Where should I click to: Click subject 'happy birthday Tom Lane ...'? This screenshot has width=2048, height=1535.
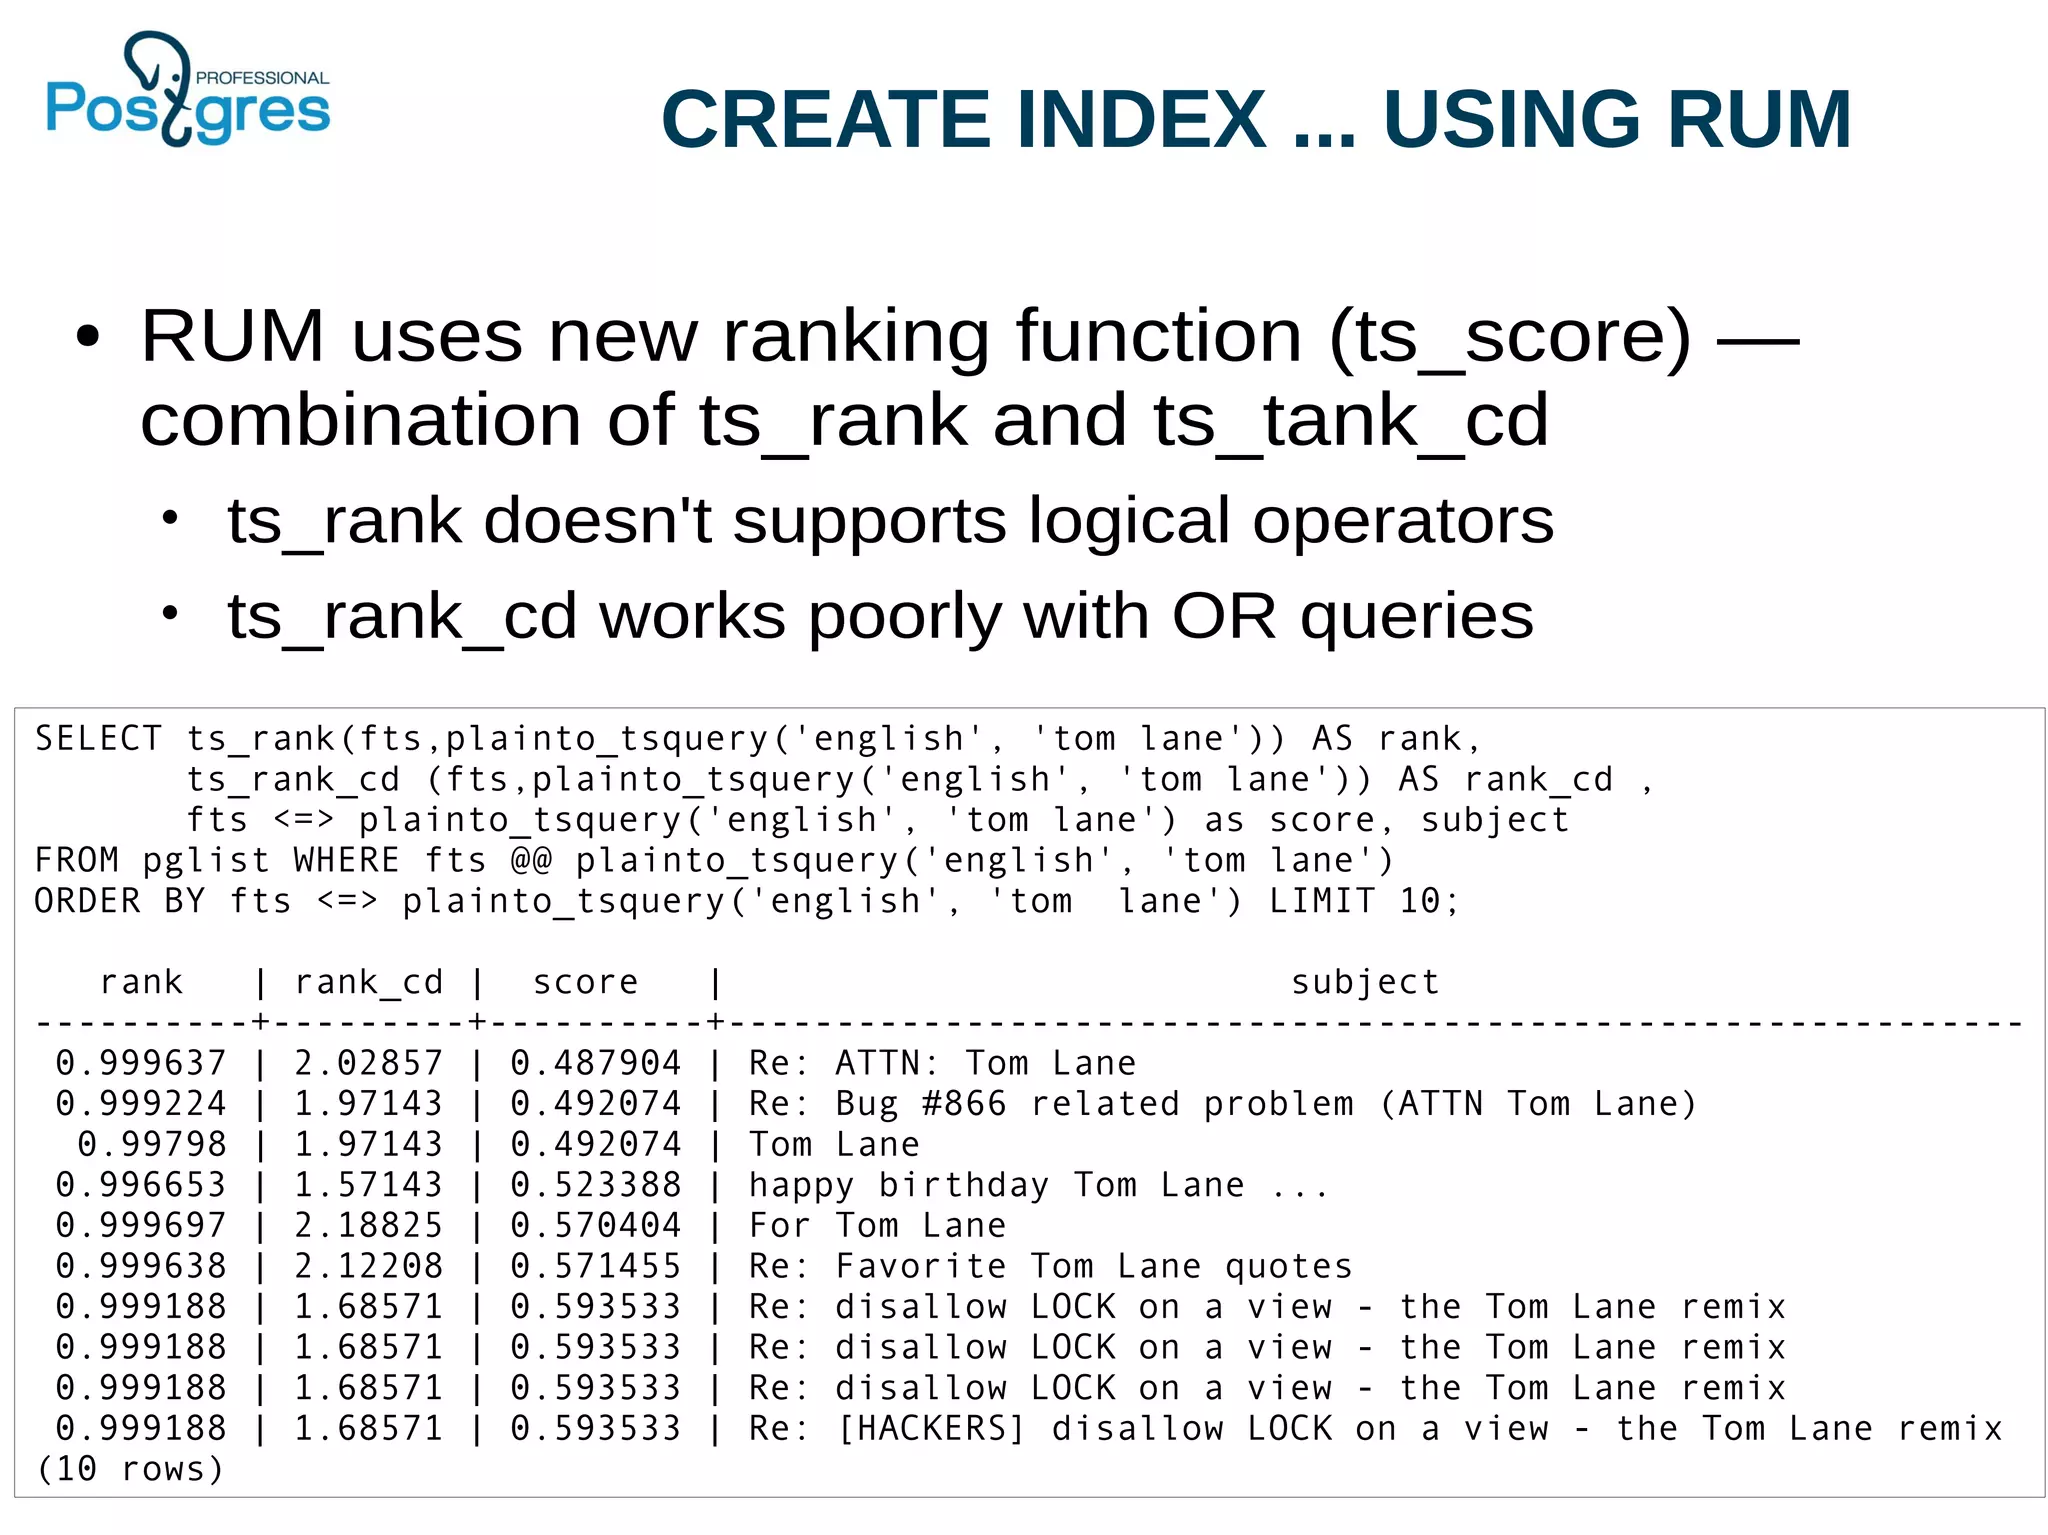[1039, 1185]
